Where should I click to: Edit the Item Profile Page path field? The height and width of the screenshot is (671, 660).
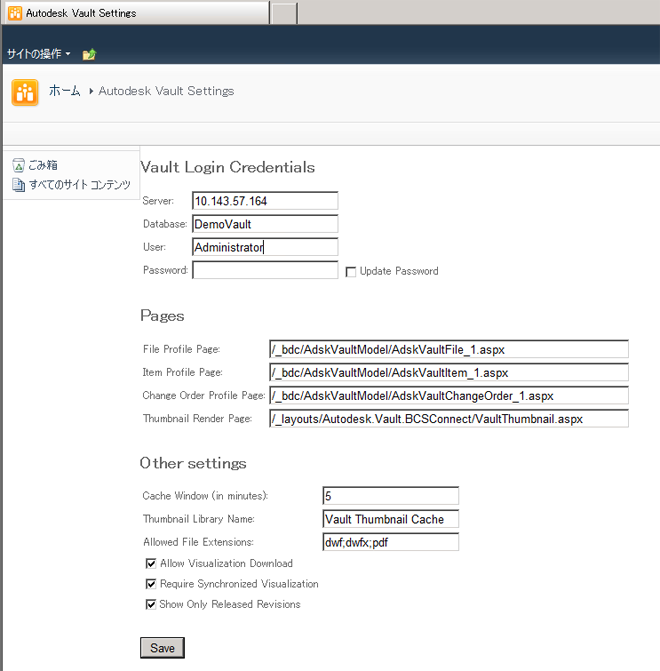[x=449, y=372]
